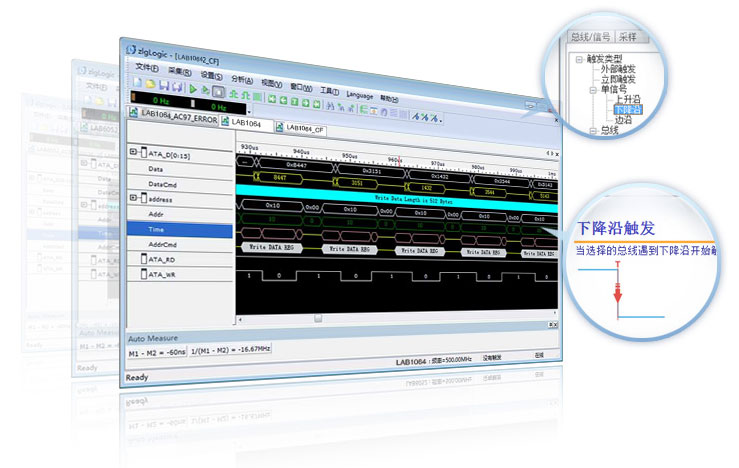Open the 采集 menu

click(180, 72)
